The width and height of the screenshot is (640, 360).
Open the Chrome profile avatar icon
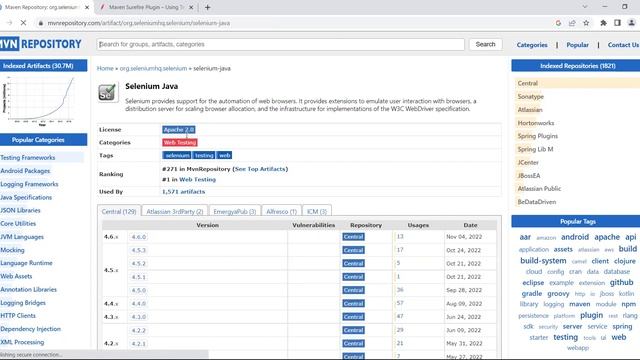pos(631,23)
